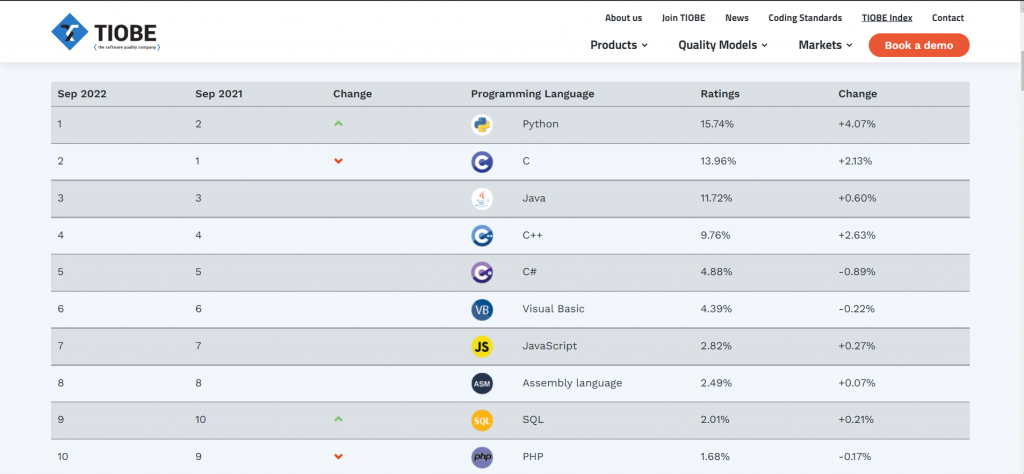The width and height of the screenshot is (1024, 474).
Task: Click the SQL language logo icon
Action: [x=482, y=420]
